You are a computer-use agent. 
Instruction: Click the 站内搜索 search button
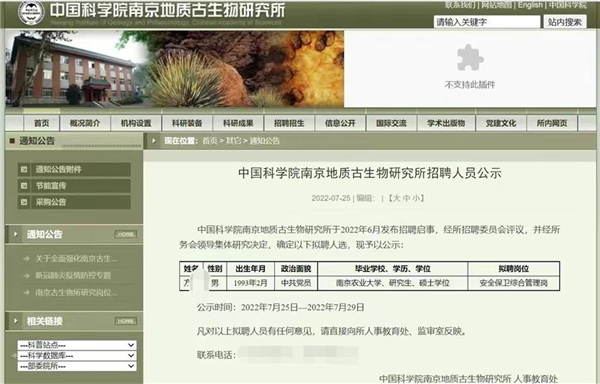(x=565, y=22)
